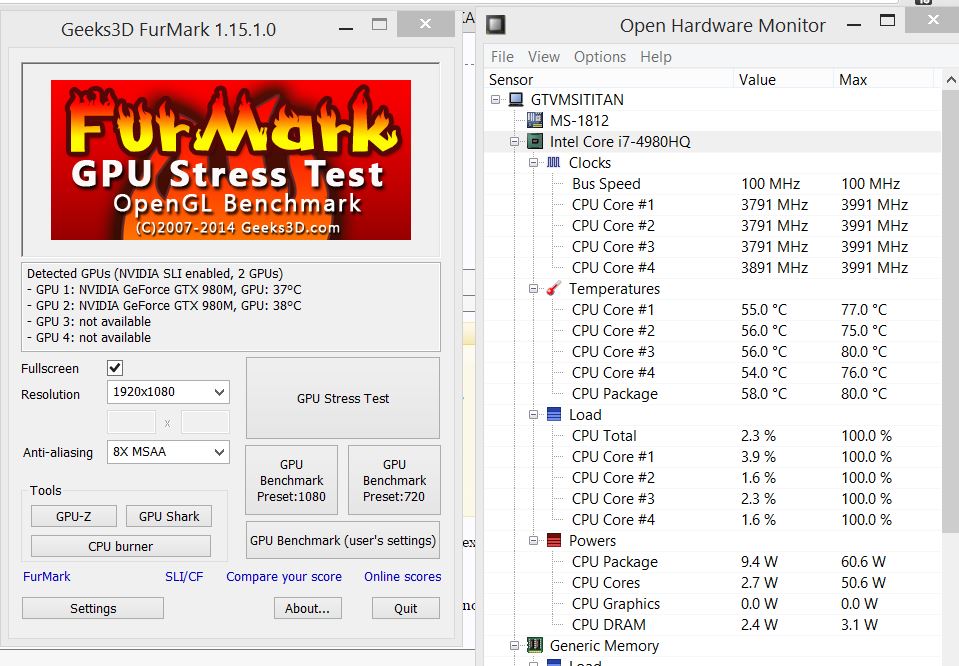Click the 60.6 W max power value
The image size is (959, 666).
[863, 561]
